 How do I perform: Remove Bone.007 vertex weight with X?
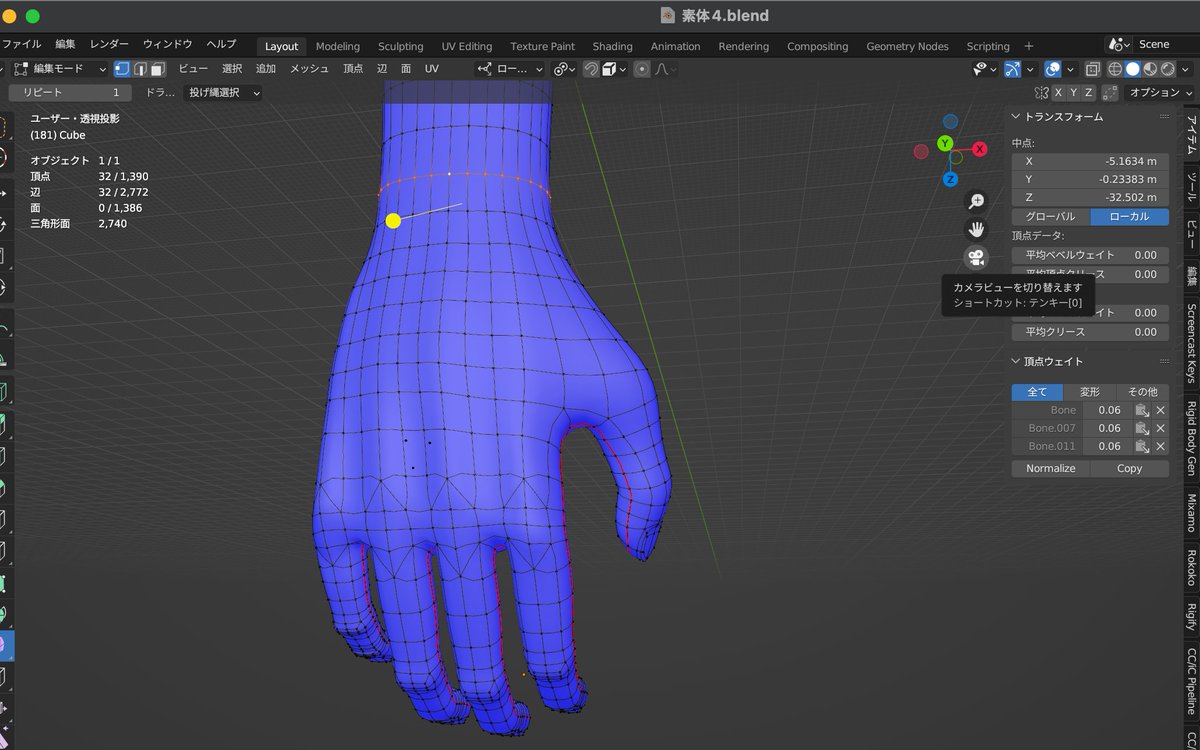click(1161, 428)
